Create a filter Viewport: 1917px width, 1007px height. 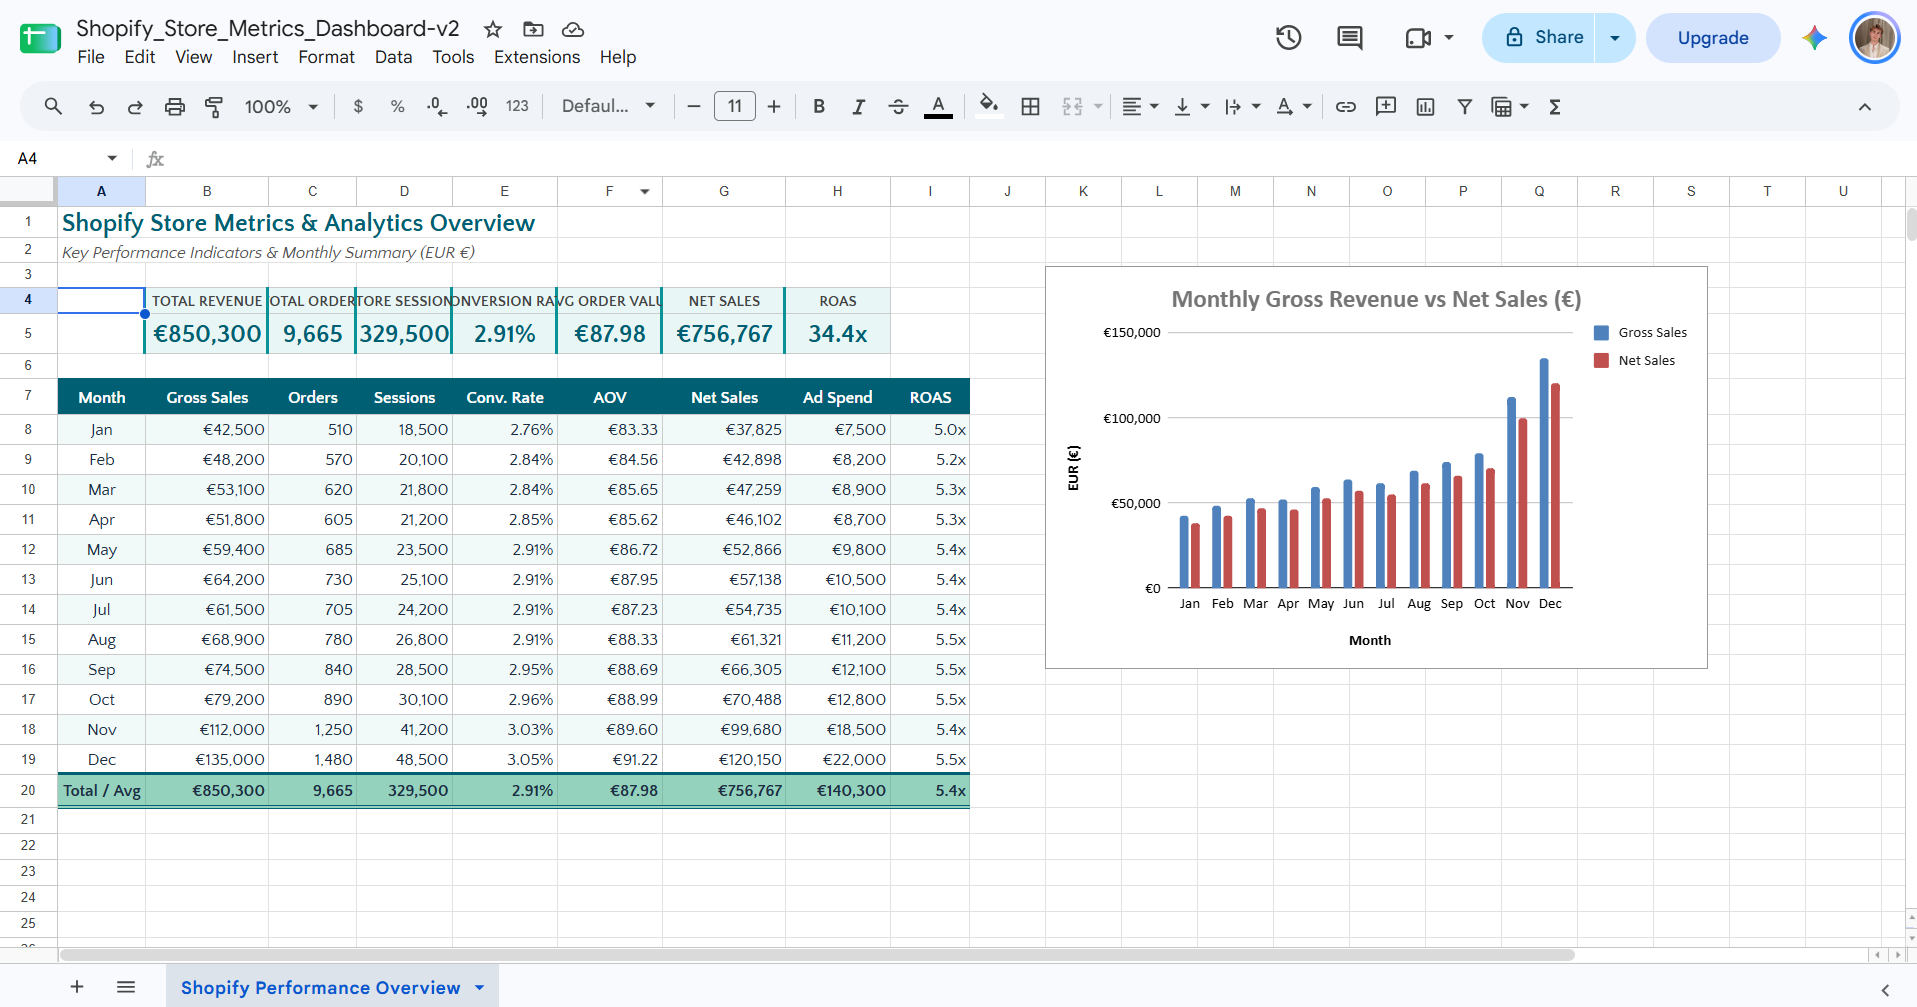coord(1464,106)
